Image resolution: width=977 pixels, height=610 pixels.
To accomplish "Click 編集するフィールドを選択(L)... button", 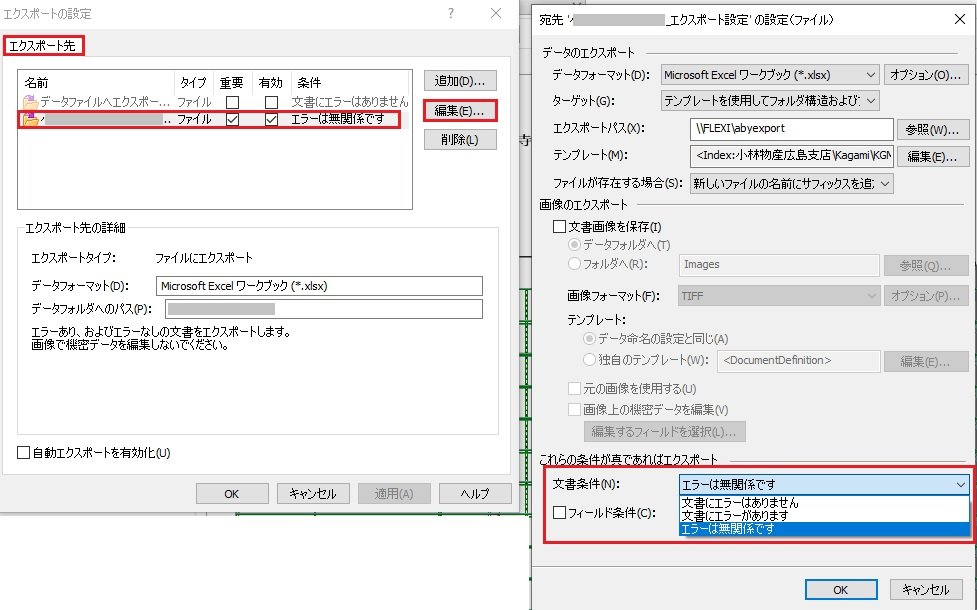I will click(x=664, y=431).
